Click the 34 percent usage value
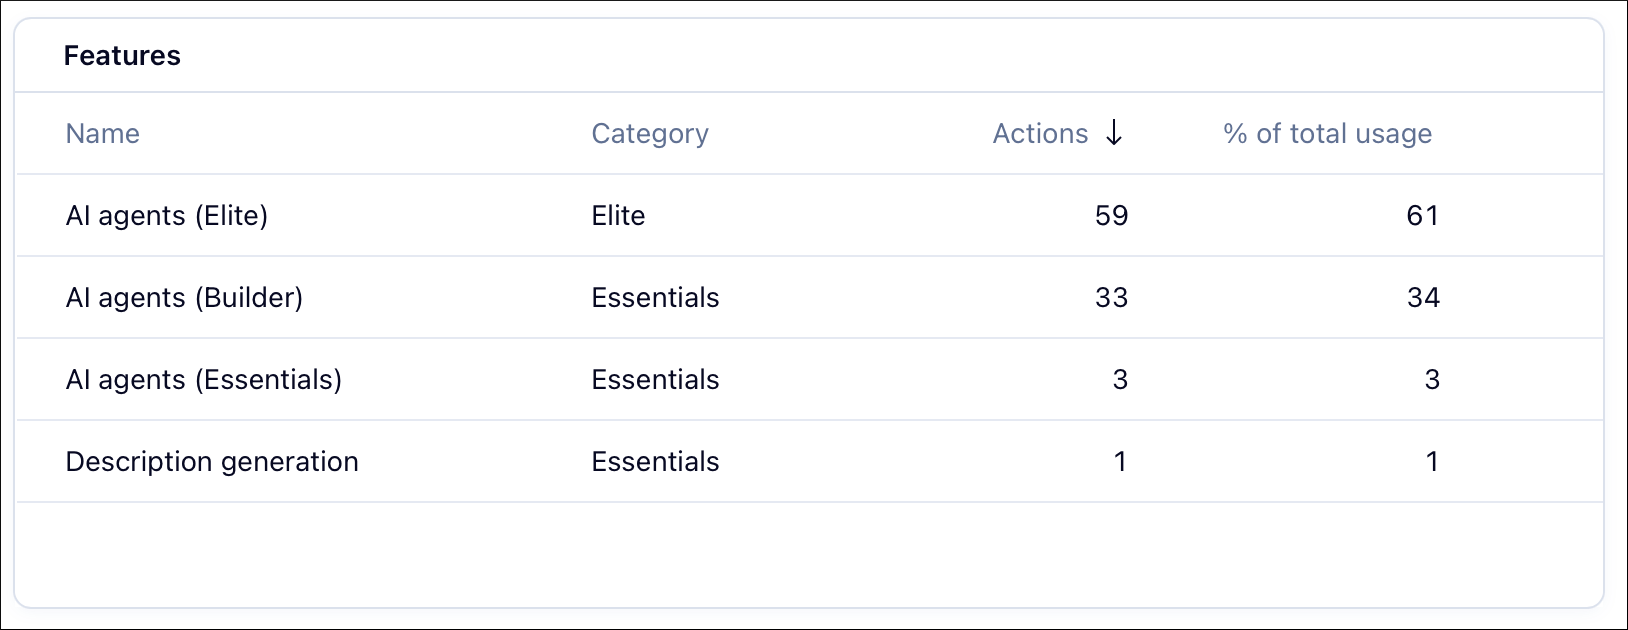Image resolution: width=1628 pixels, height=630 pixels. tap(1423, 298)
